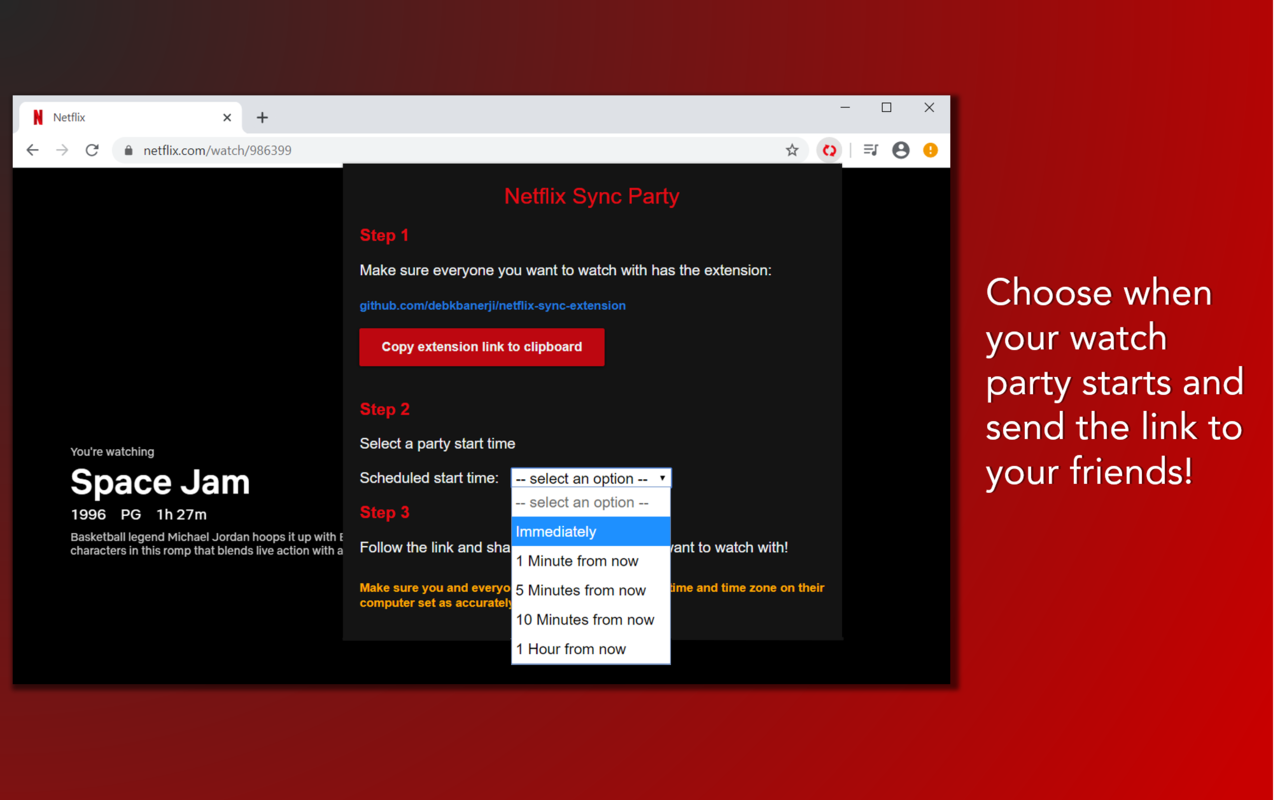Close the Netflix tab
The width and height of the screenshot is (1280, 800).
click(x=227, y=117)
